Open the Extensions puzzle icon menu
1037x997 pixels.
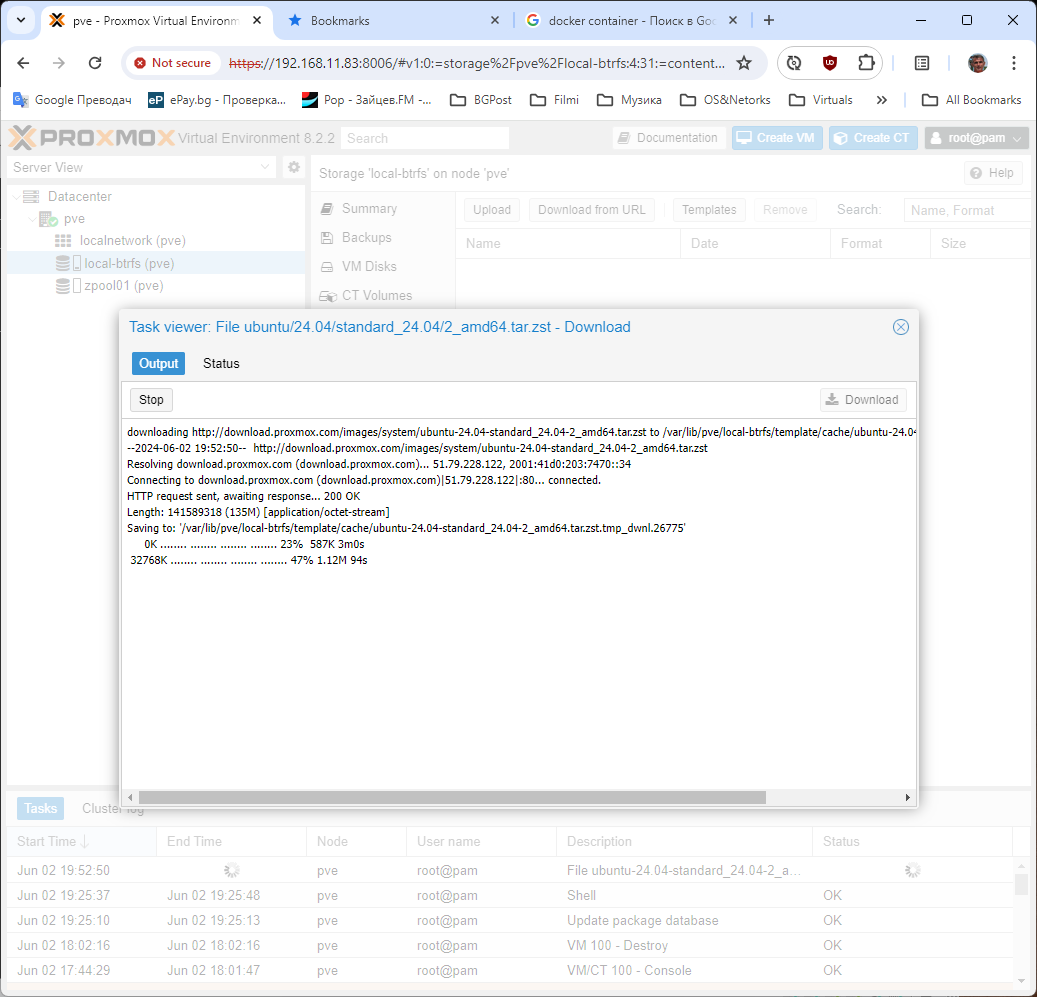pyautogui.click(x=865, y=63)
